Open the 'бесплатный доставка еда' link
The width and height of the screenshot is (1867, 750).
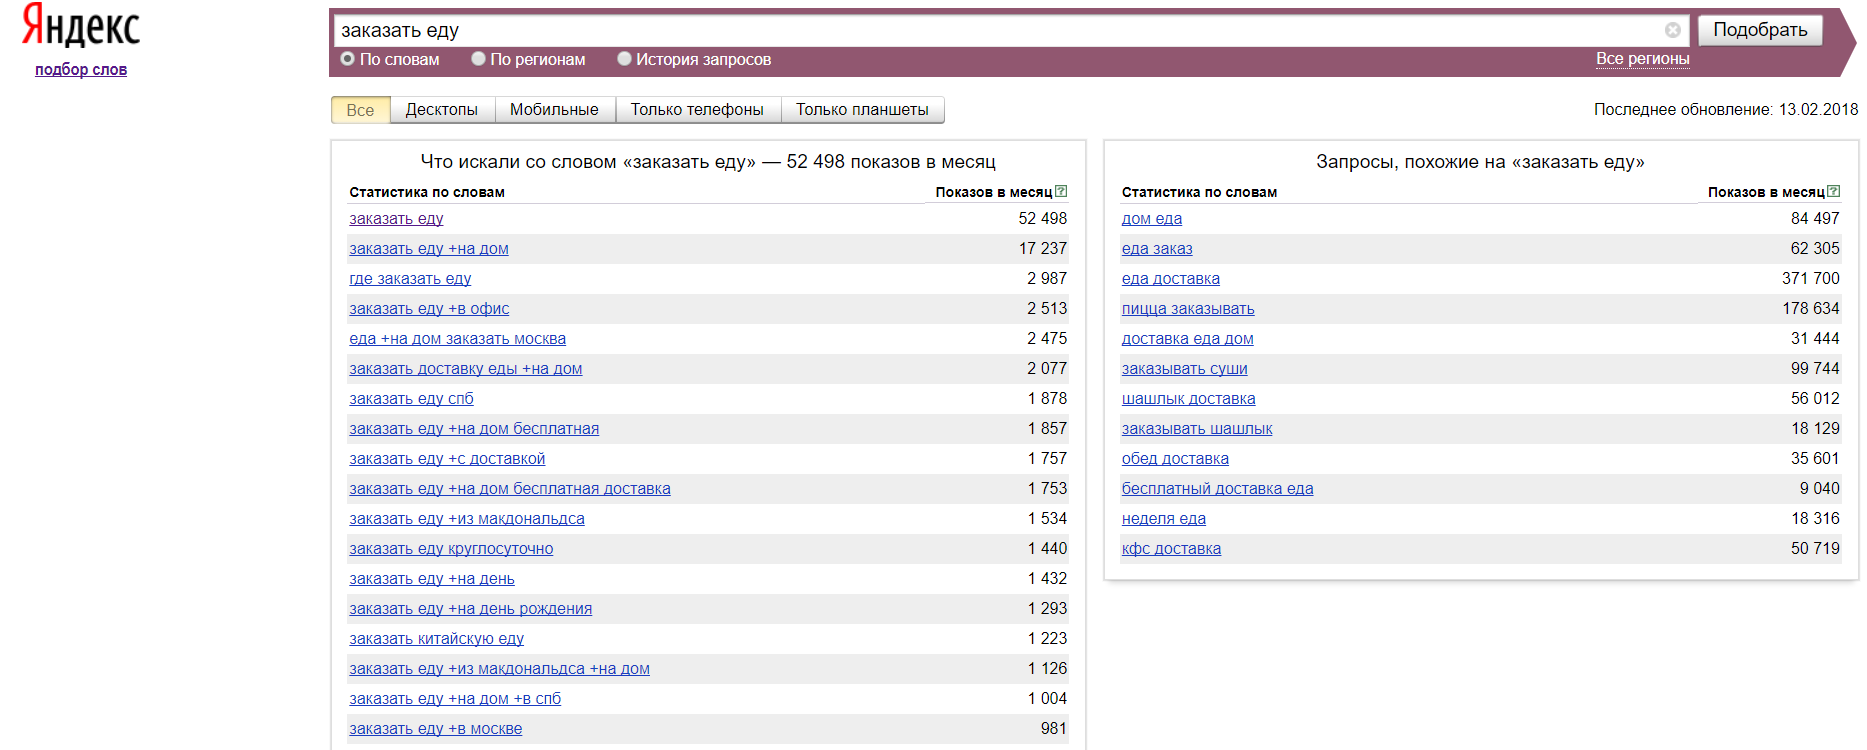coord(1218,489)
